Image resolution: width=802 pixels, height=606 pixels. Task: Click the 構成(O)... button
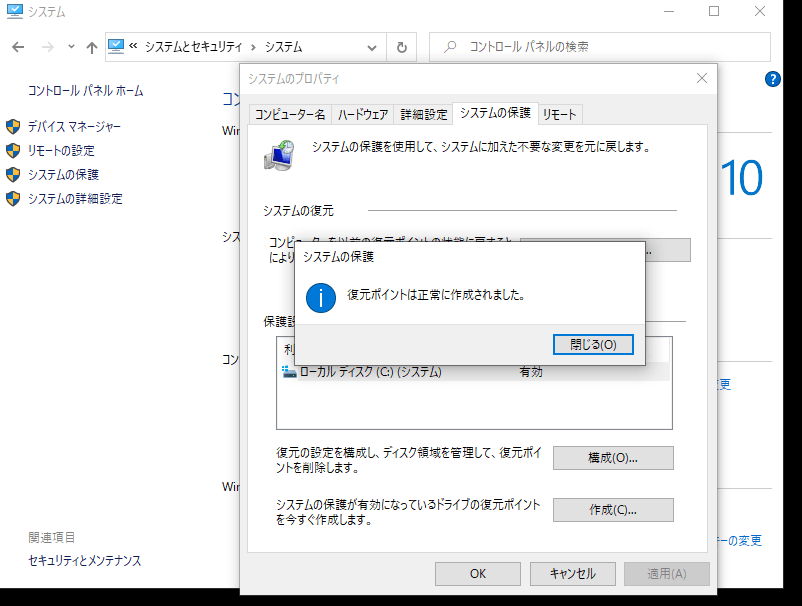coord(613,458)
